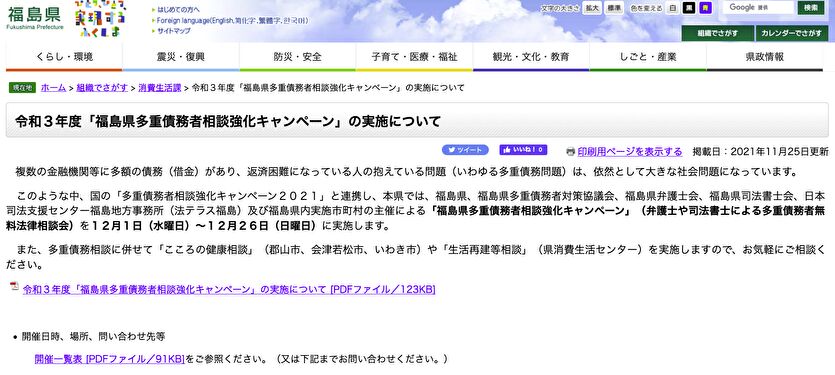Focus the Google search input field

click(x=758, y=7)
